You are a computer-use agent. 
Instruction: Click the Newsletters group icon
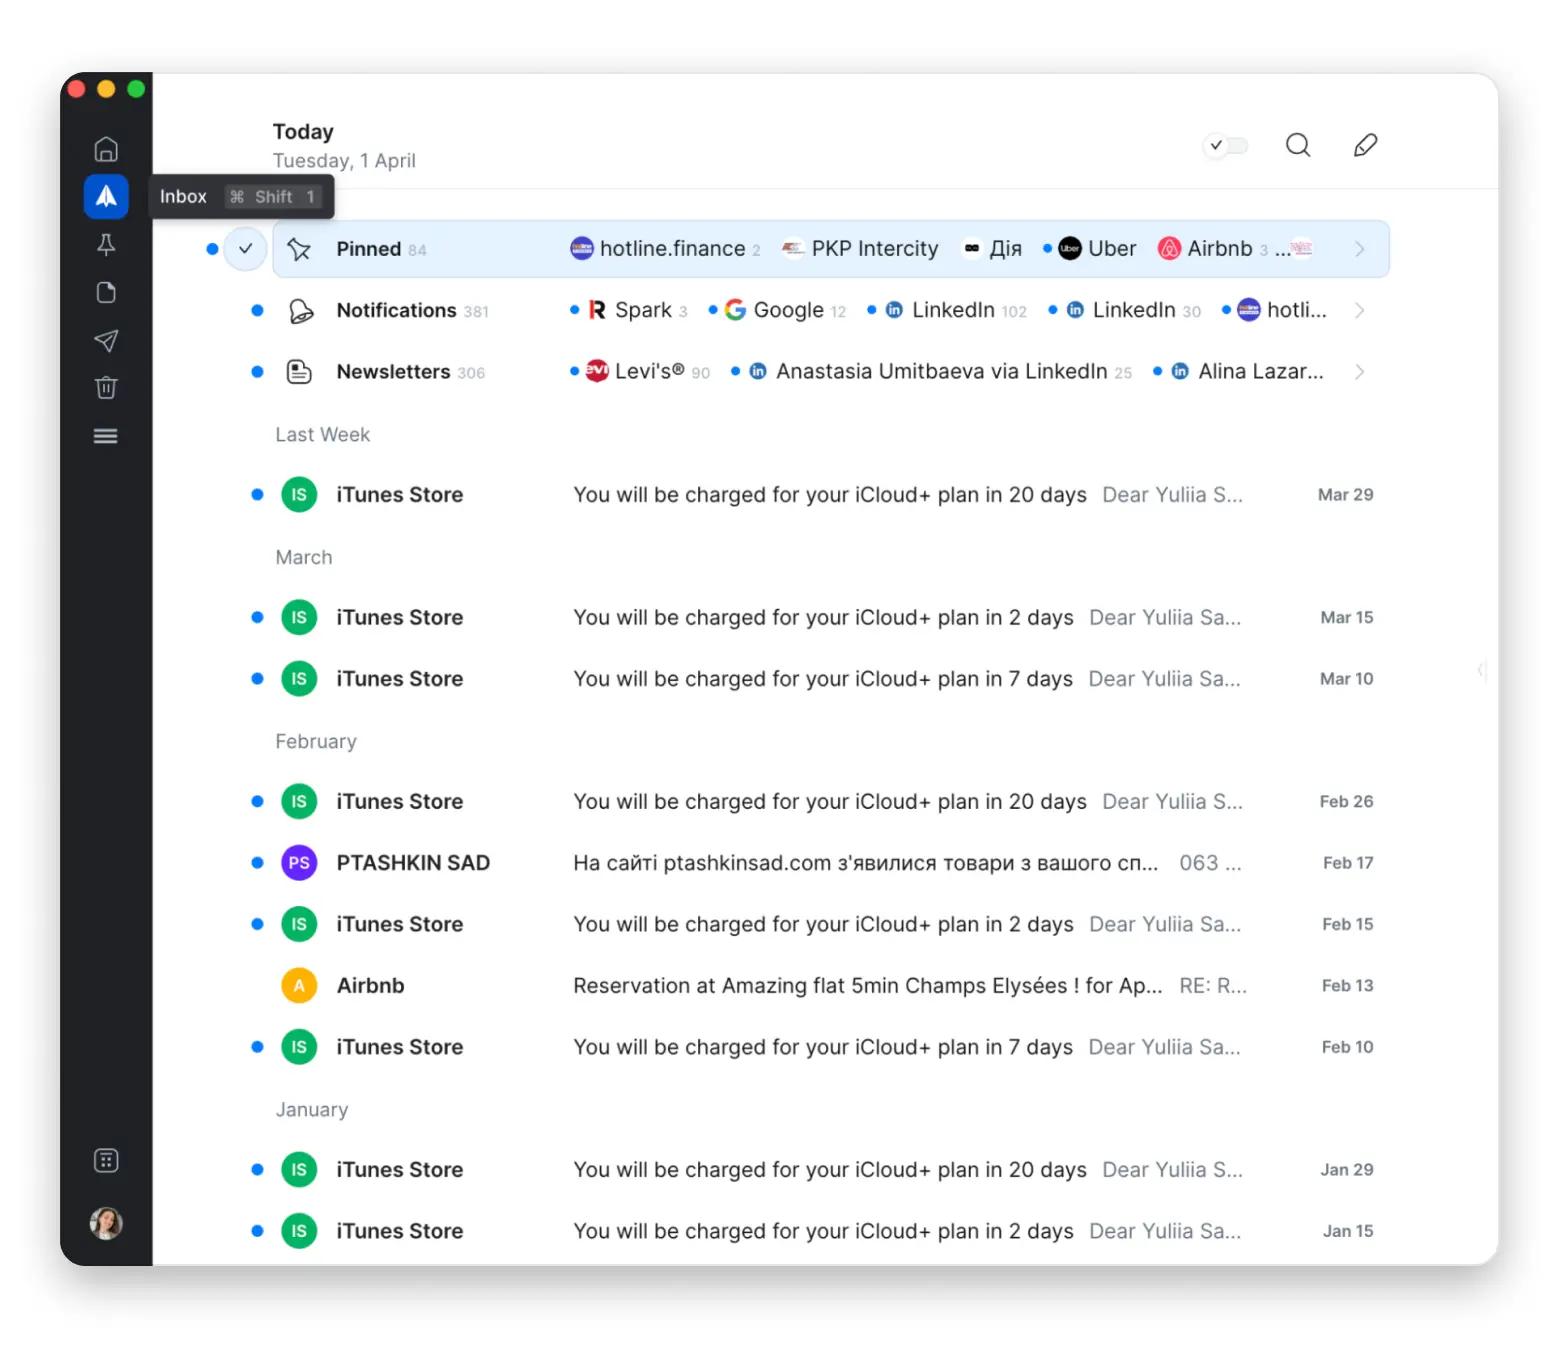[x=299, y=372]
